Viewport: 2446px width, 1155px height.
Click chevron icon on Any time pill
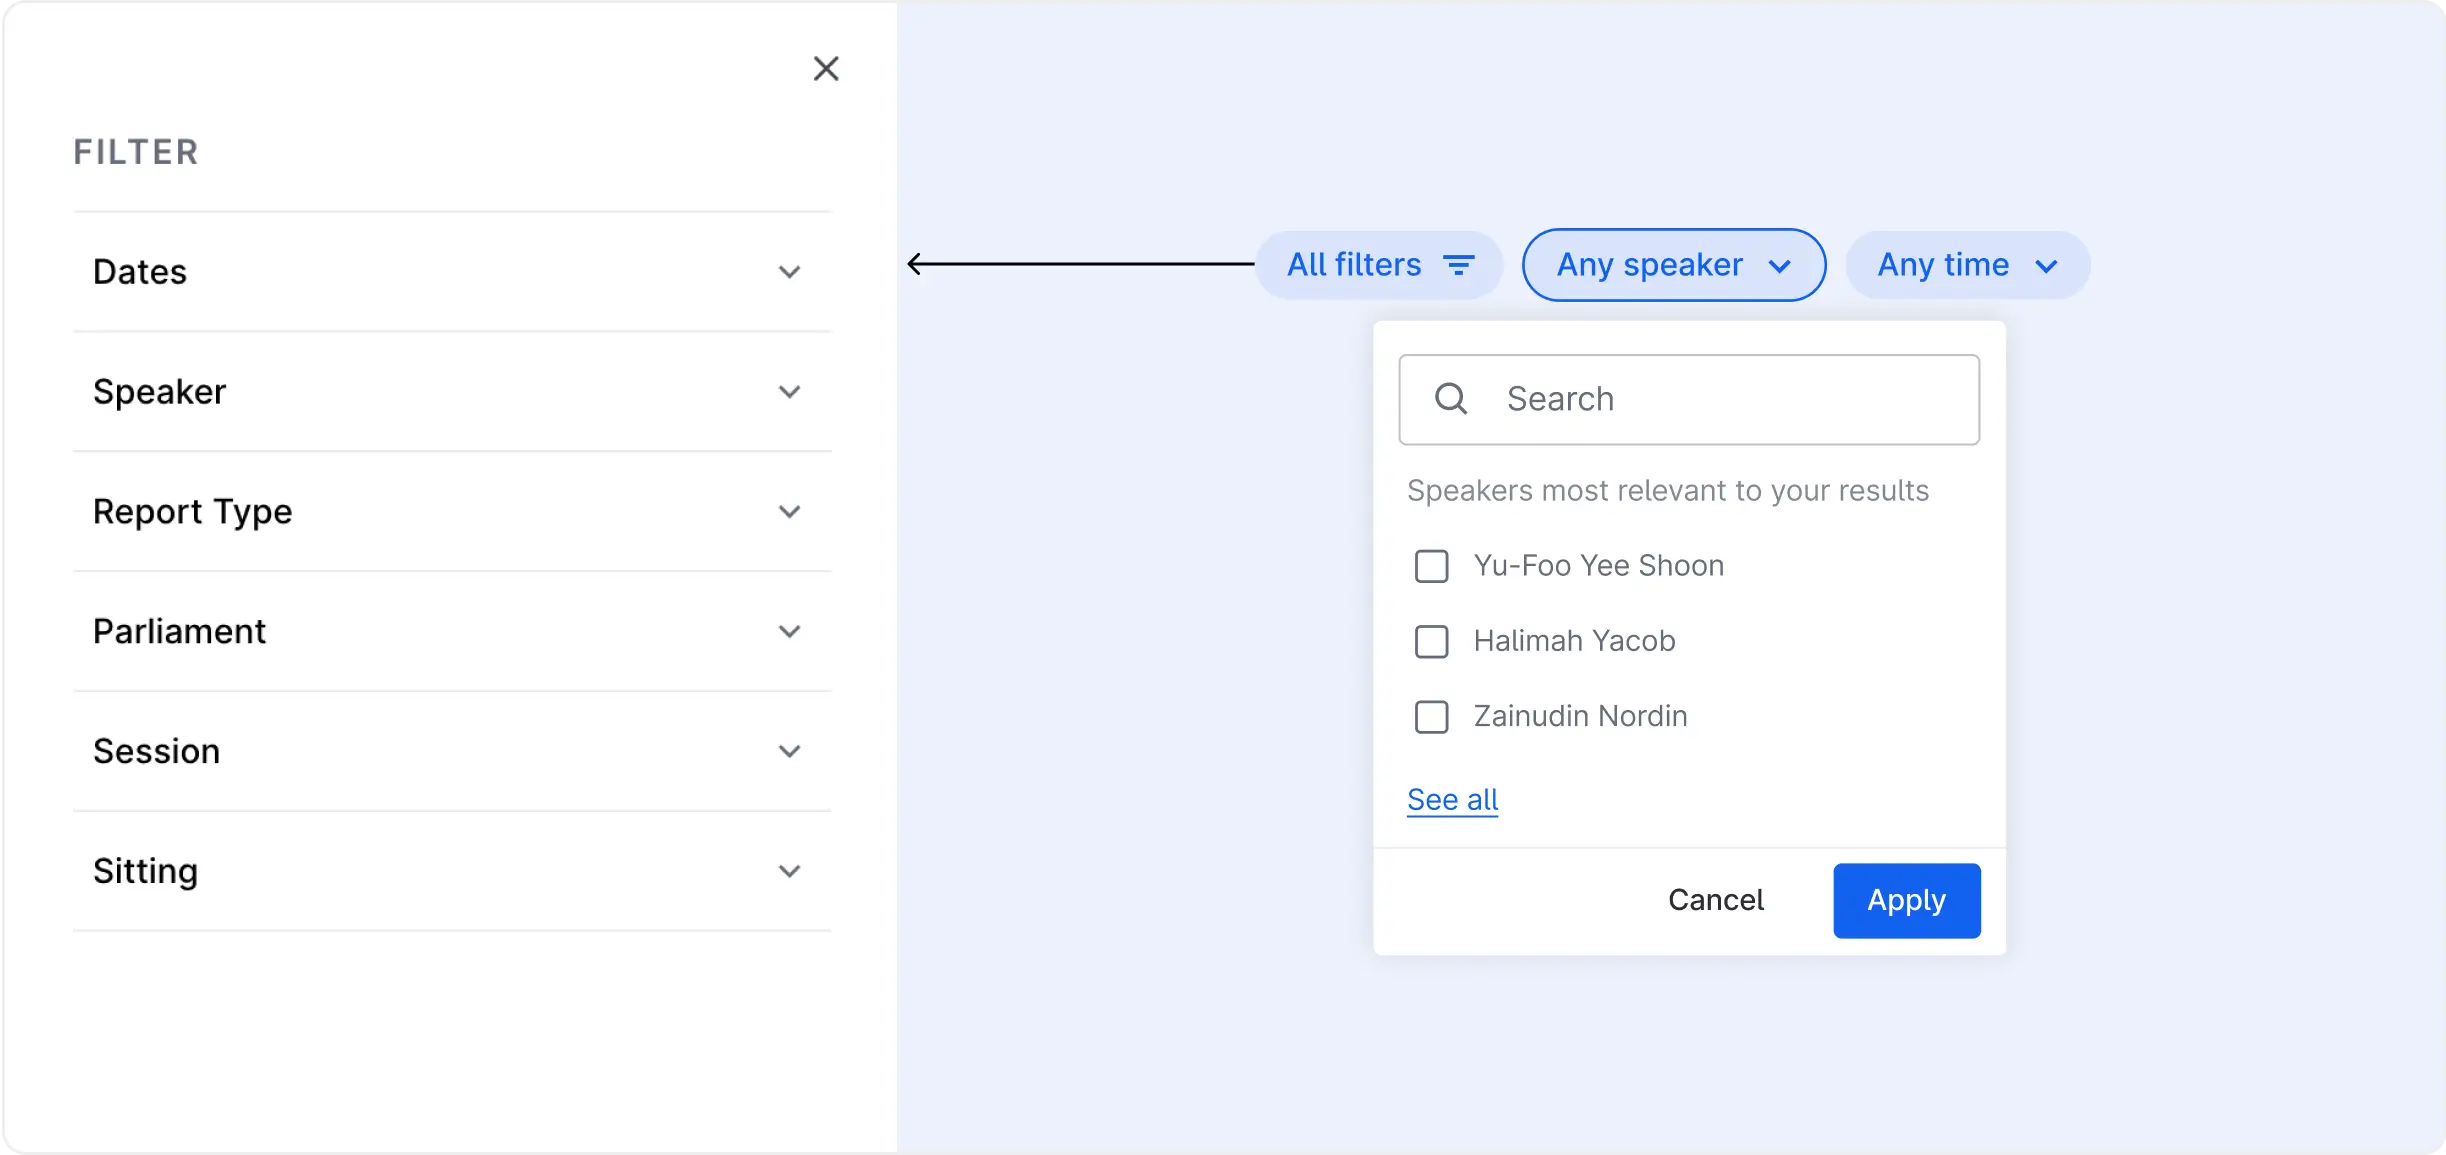(x=2046, y=266)
